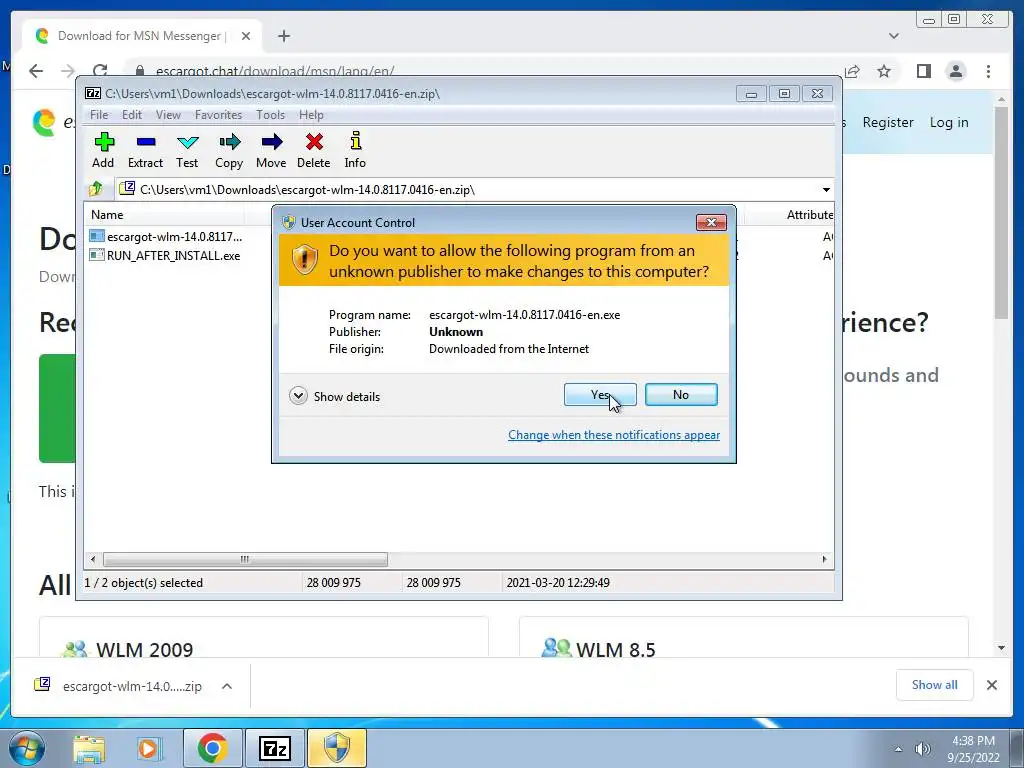Screen dimensions: 1024x768
Task: Click the Log in link on the webpage
Action: [949, 123]
